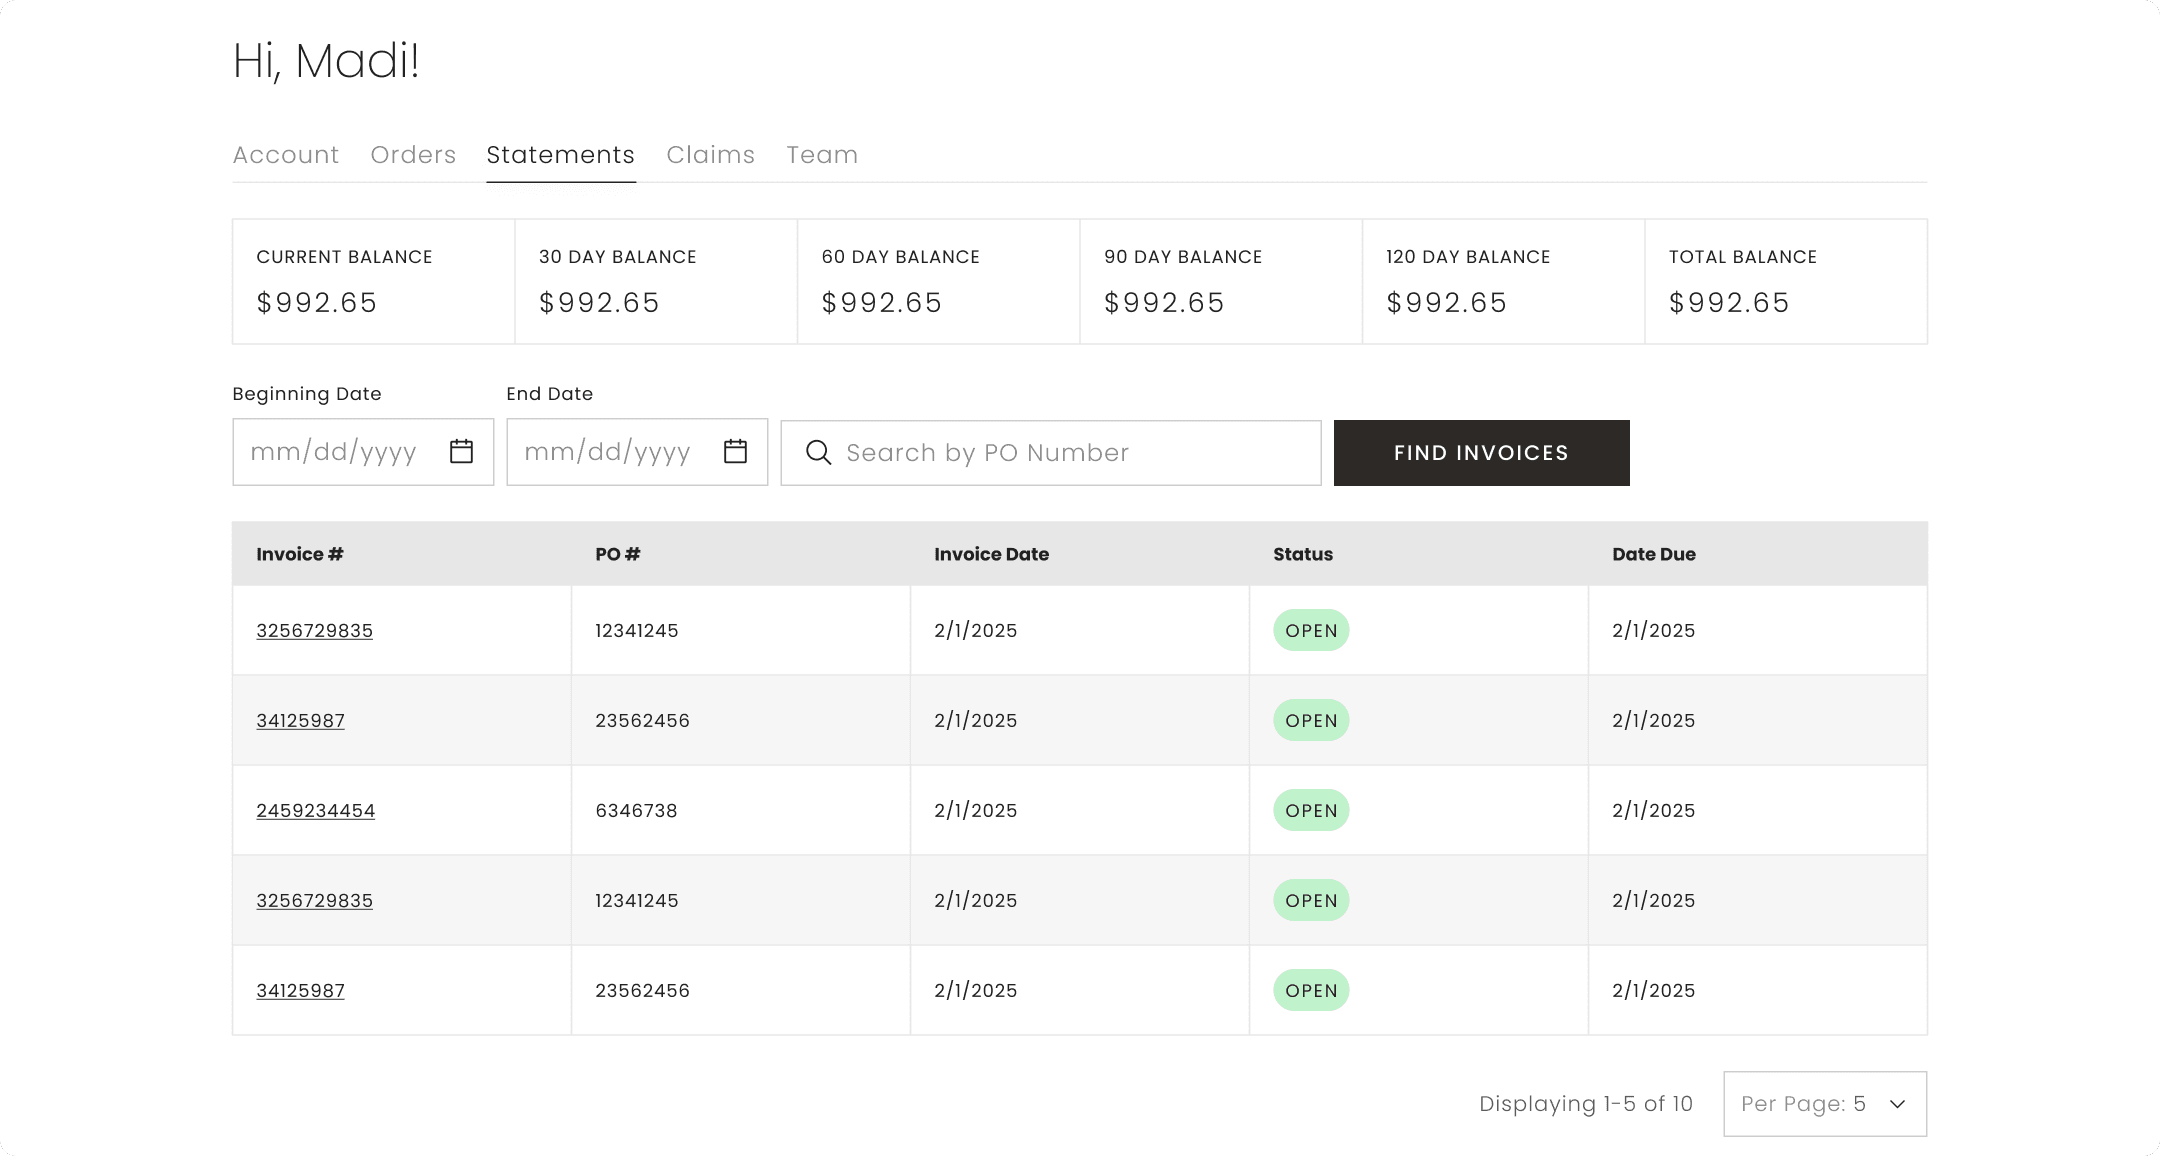2160x1156 pixels.
Task: Select the Claims tab
Action: 710,154
